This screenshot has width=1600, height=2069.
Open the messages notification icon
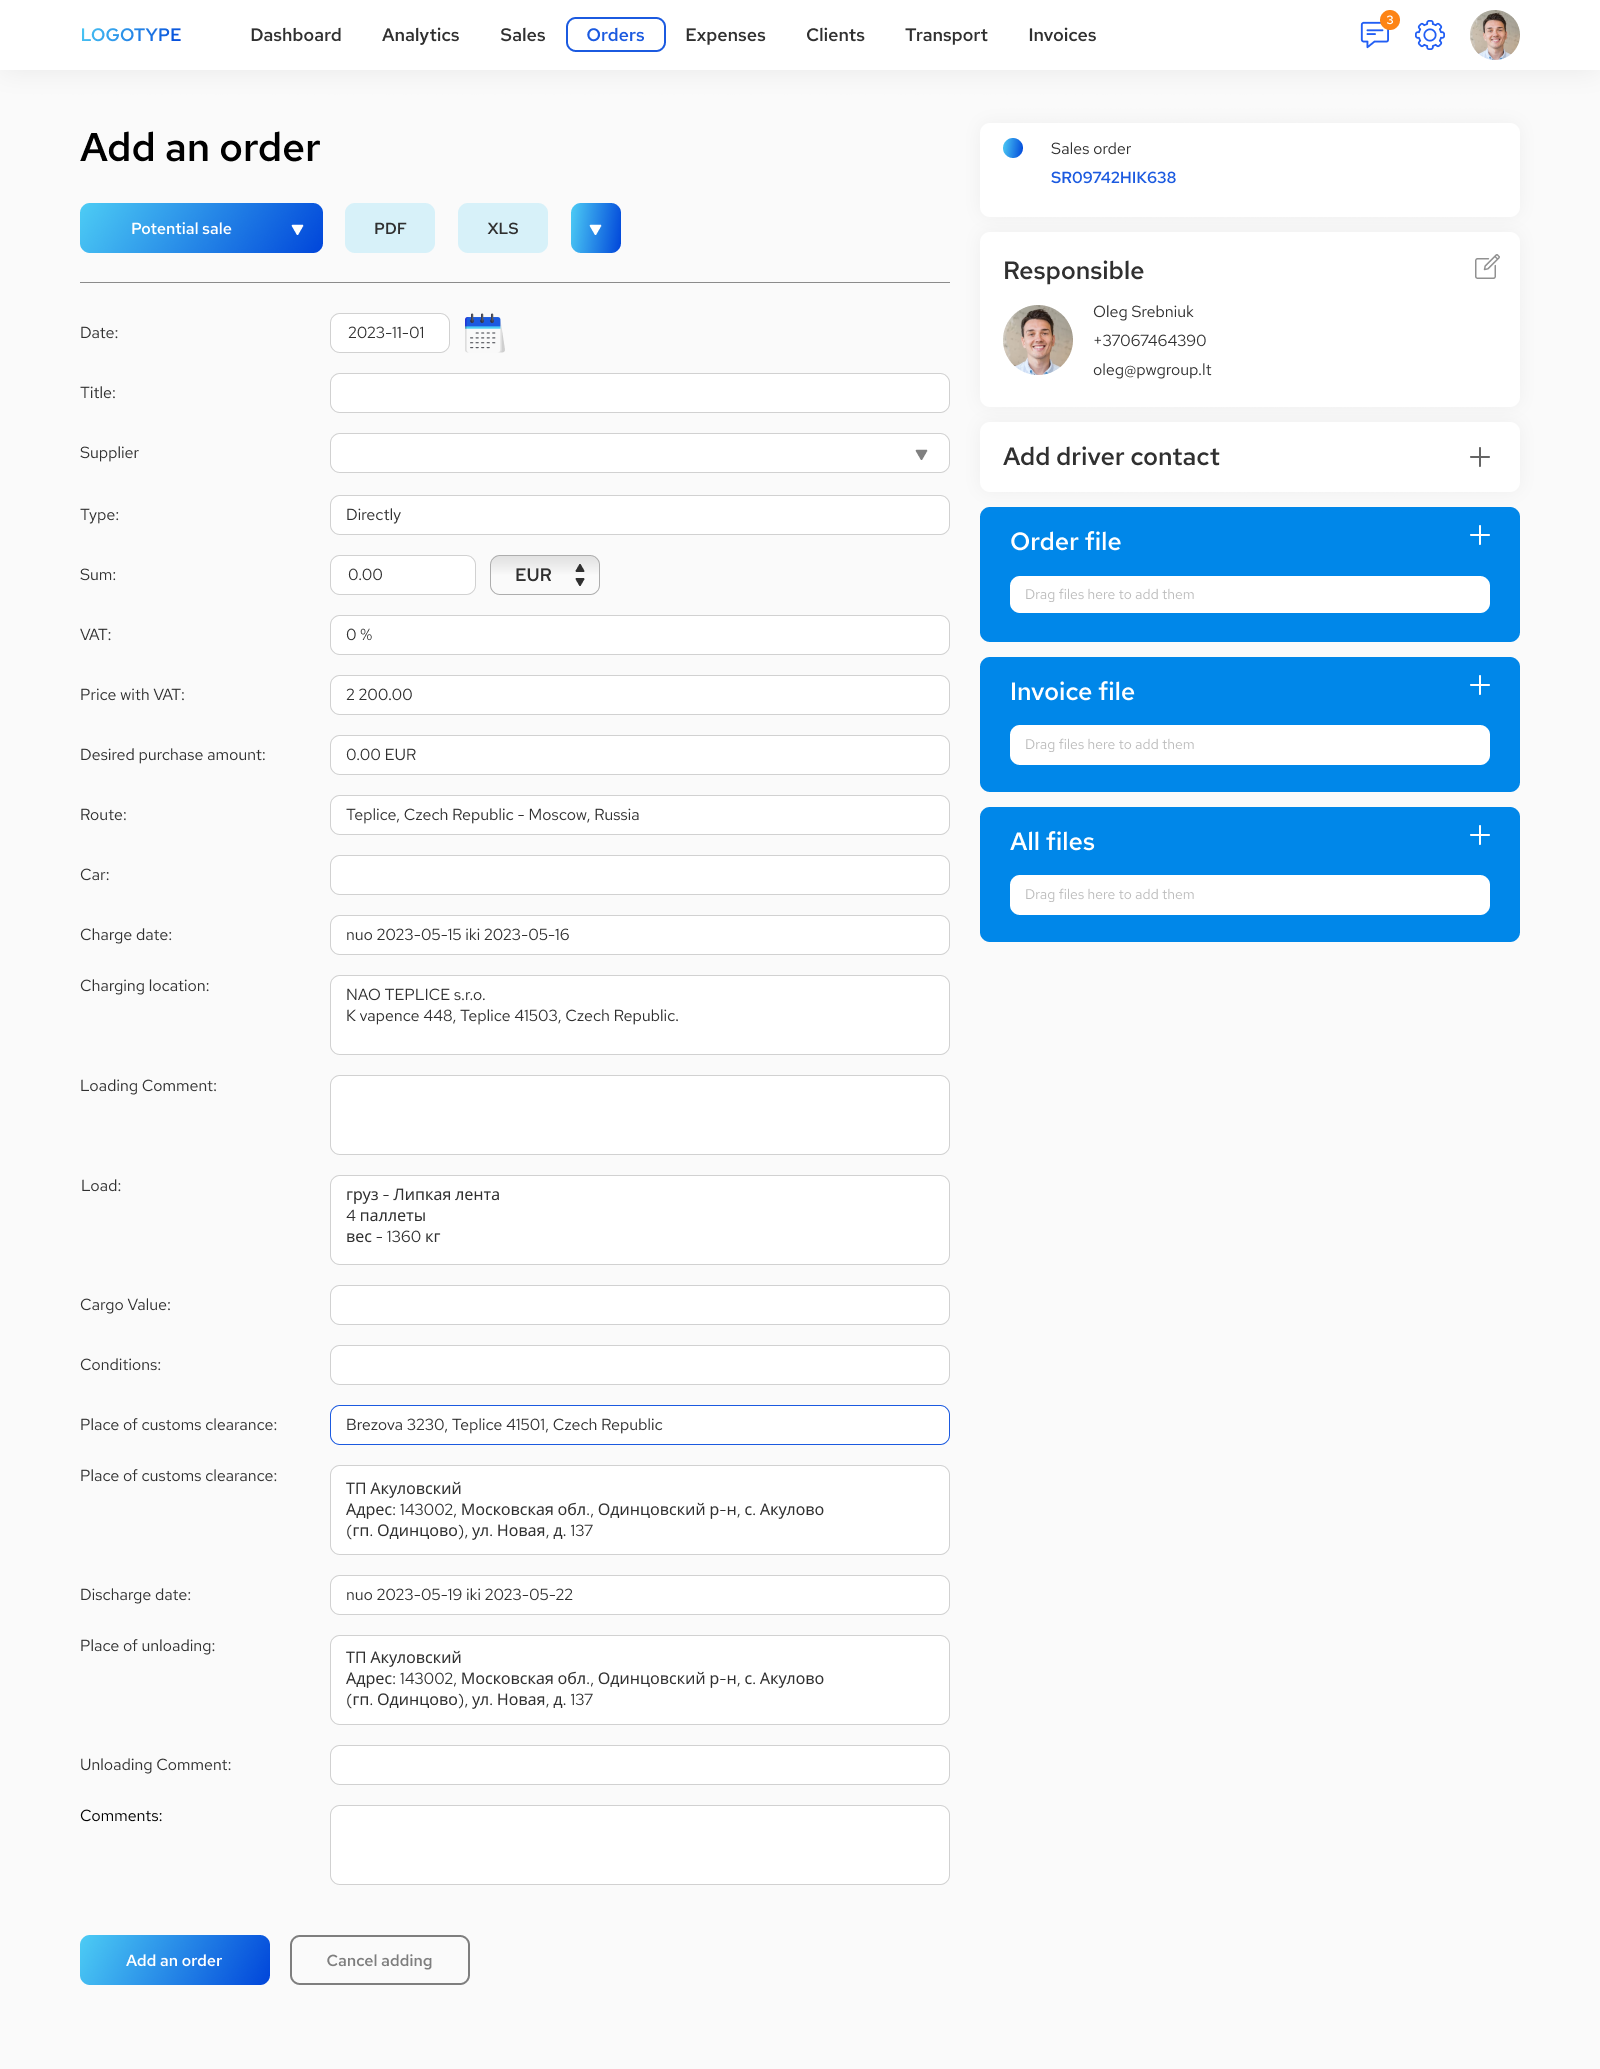click(x=1375, y=35)
